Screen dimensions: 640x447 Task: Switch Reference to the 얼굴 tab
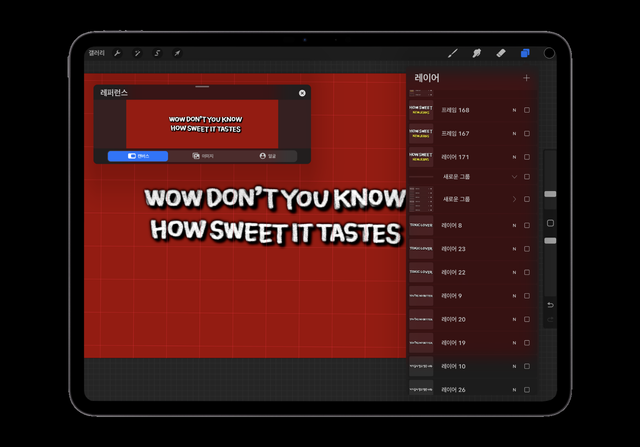pyautogui.click(x=267, y=156)
